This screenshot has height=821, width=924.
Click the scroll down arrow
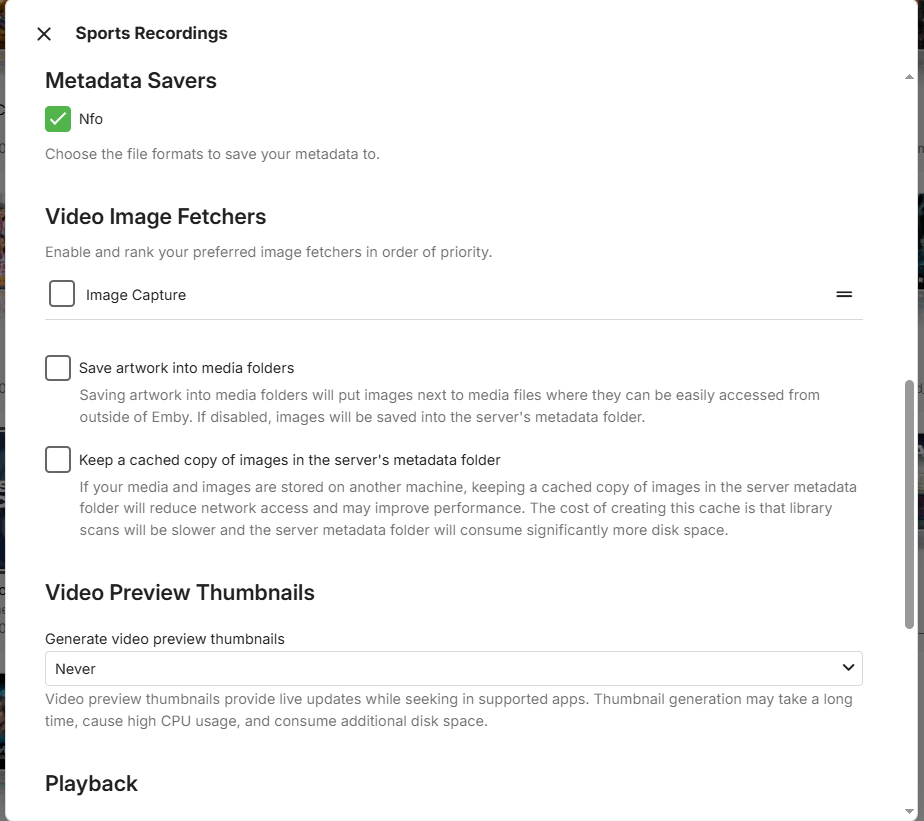click(x=909, y=811)
